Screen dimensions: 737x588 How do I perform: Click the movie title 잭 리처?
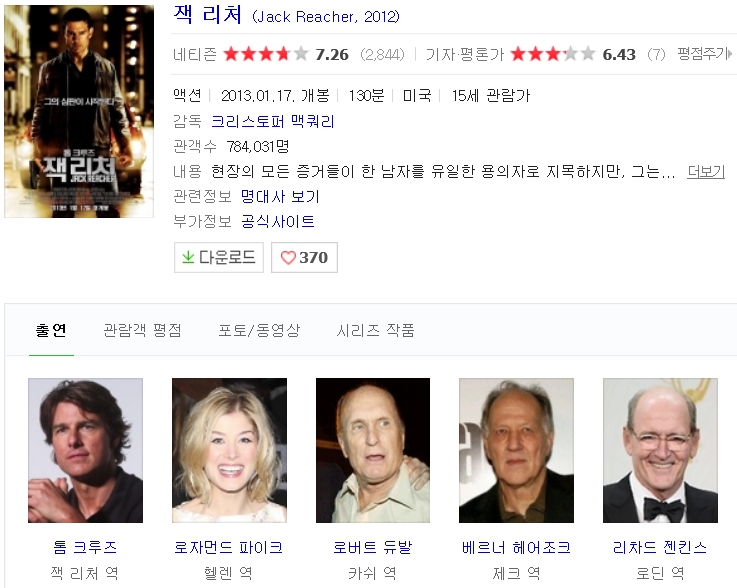207,17
